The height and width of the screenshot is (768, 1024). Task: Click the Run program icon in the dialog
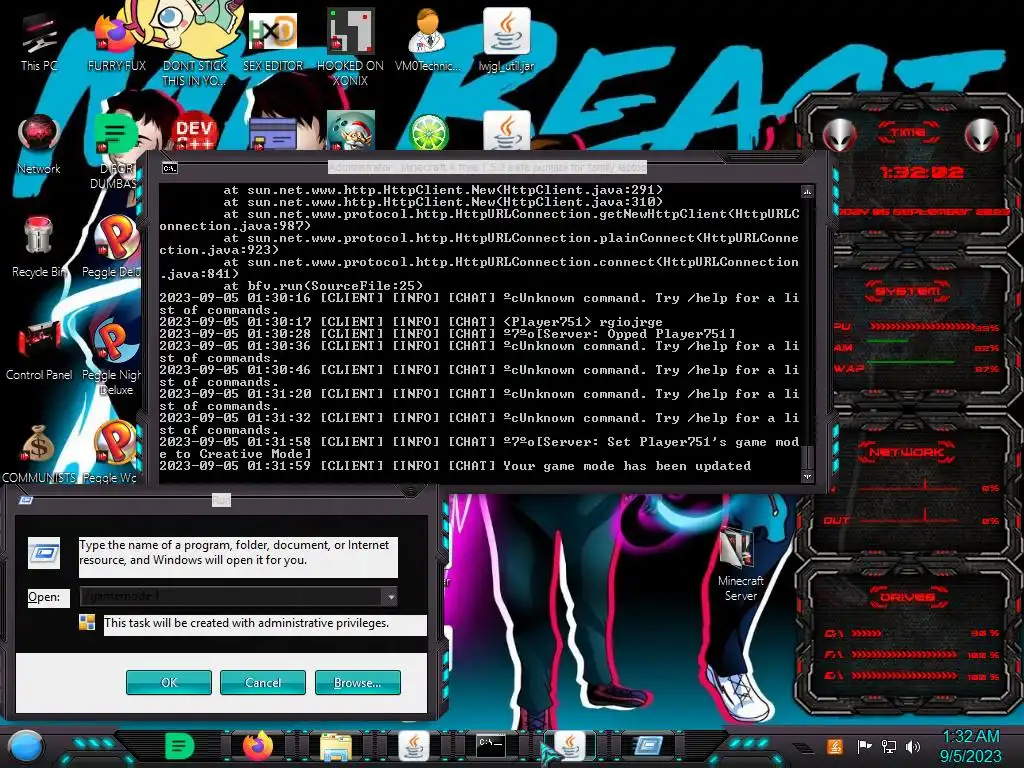click(44, 552)
